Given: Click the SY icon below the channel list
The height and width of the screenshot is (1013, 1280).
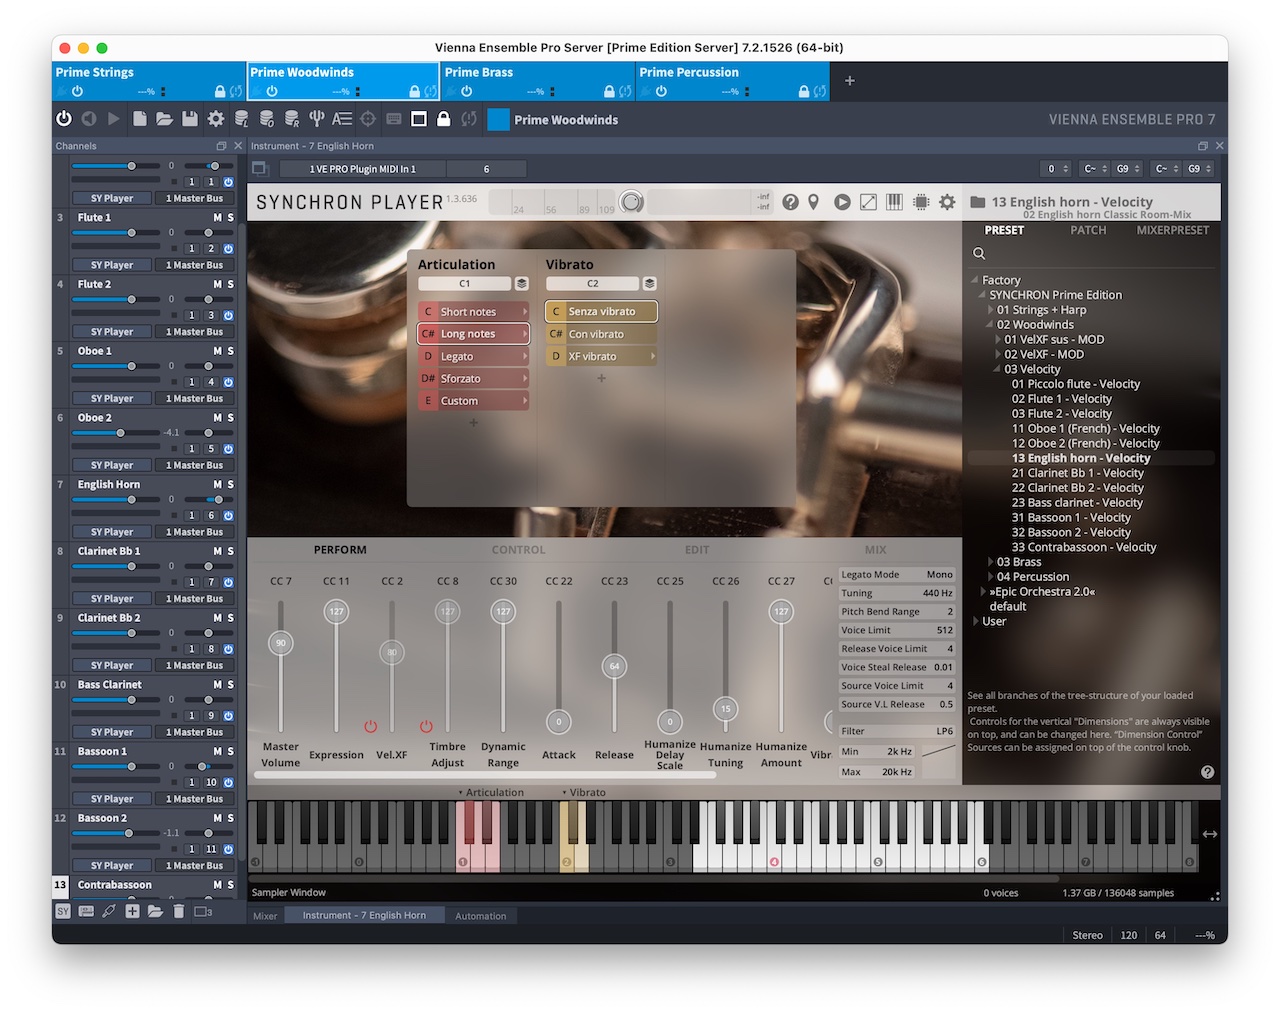Looking at the screenshot, I should (x=63, y=911).
